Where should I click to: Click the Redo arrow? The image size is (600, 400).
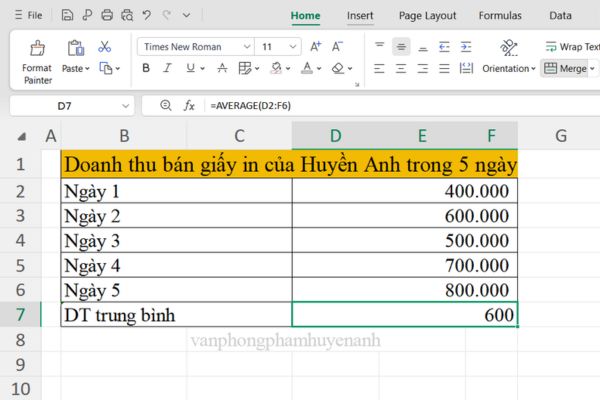point(166,15)
